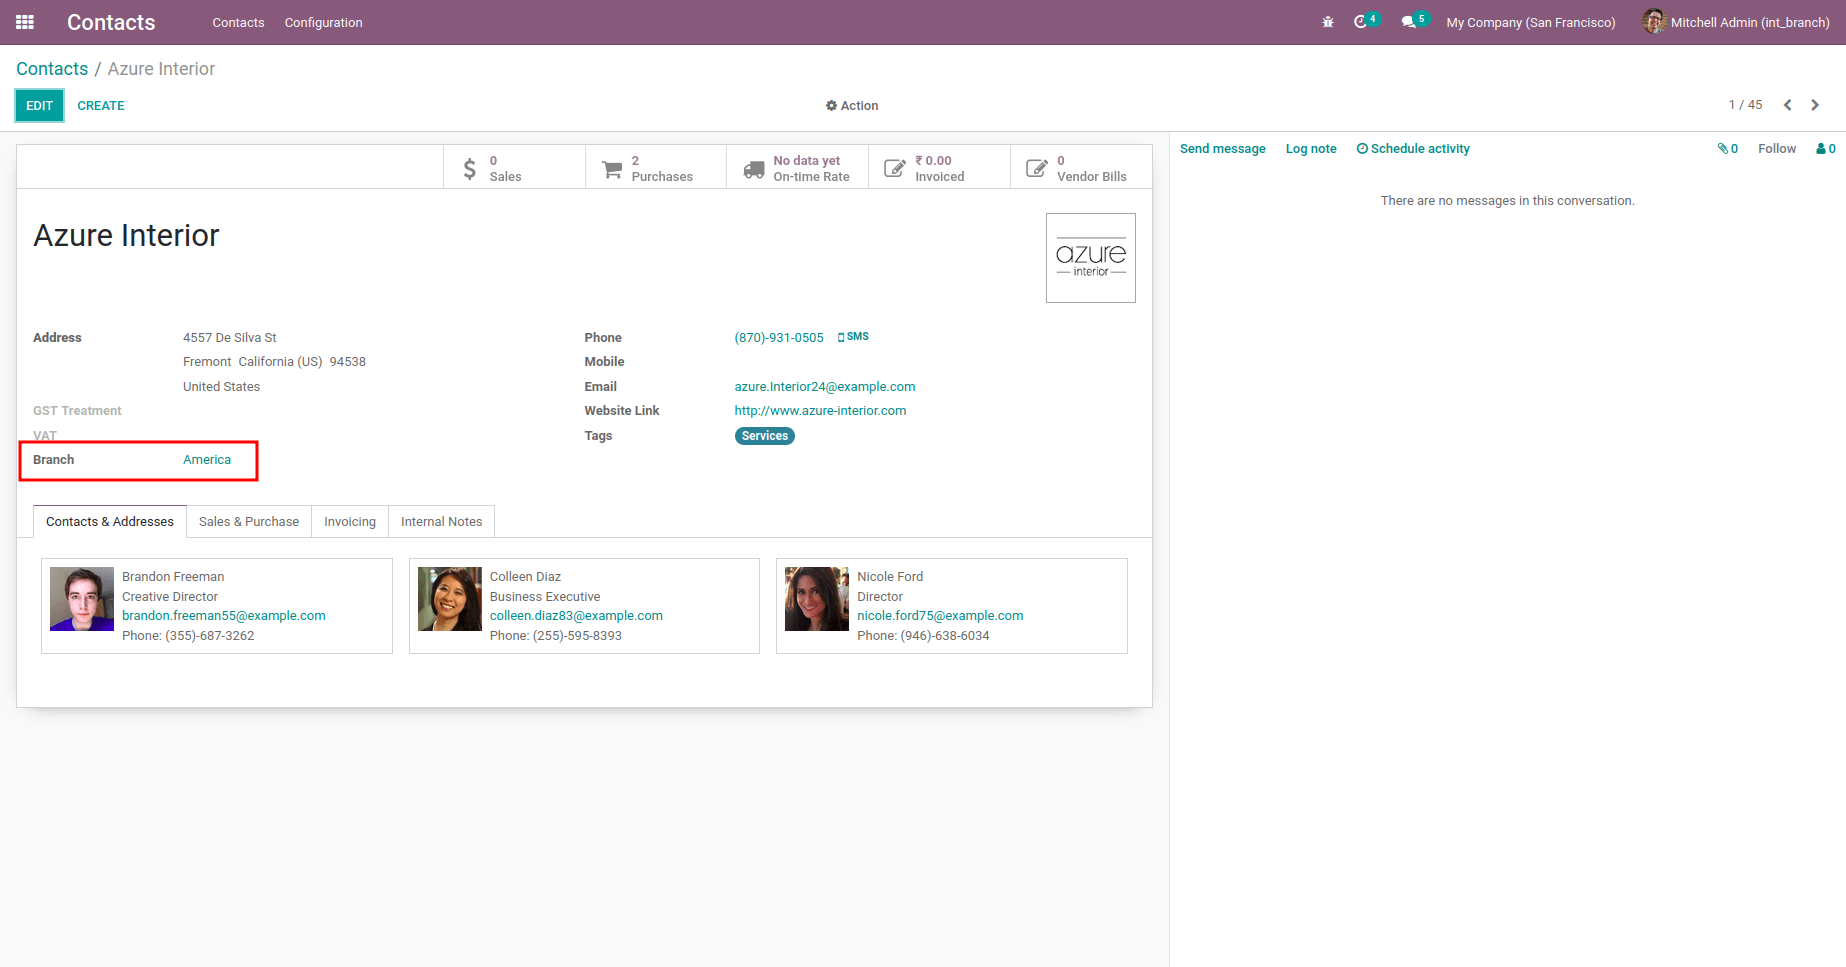Open Purchases shopping cart stat button
This screenshot has width=1846, height=967.
[x=655, y=168]
